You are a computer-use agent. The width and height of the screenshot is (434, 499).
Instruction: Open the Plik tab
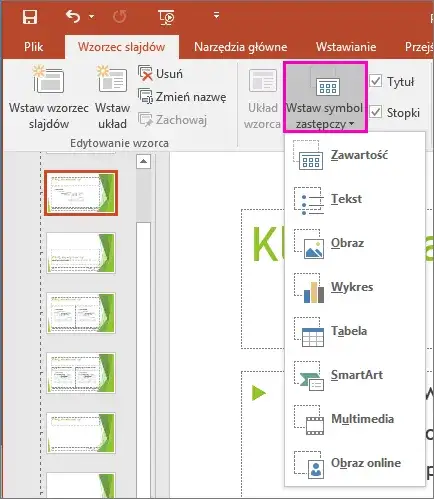(33, 47)
